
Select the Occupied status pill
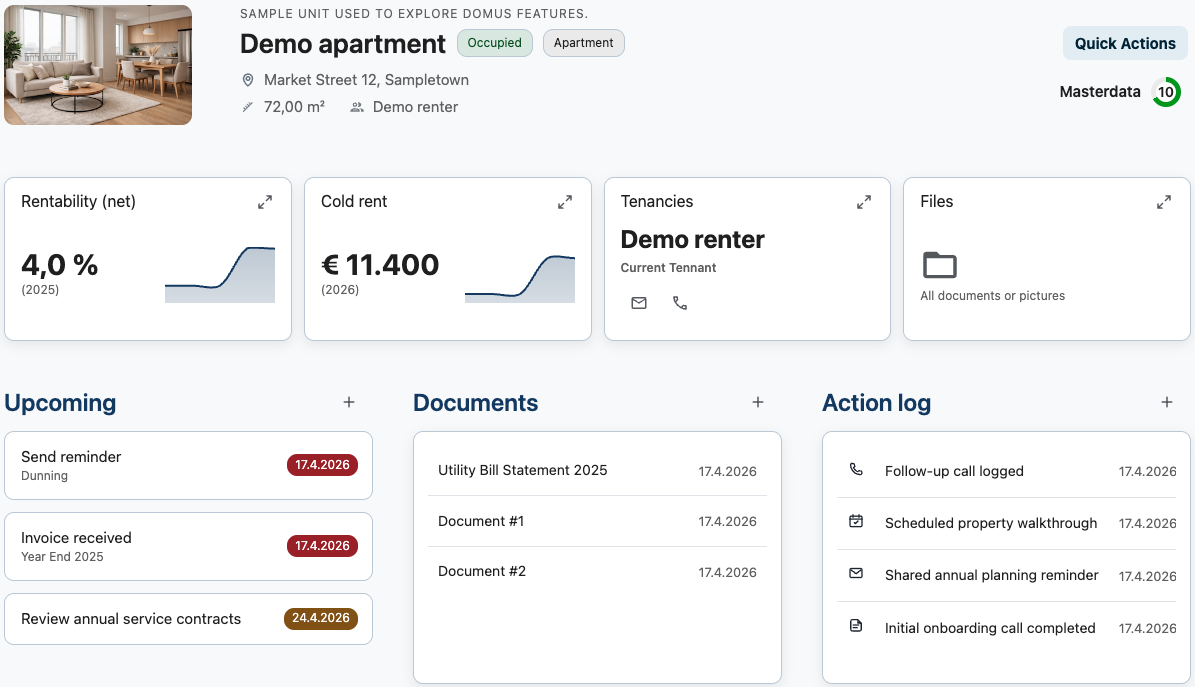tap(494, 43)
